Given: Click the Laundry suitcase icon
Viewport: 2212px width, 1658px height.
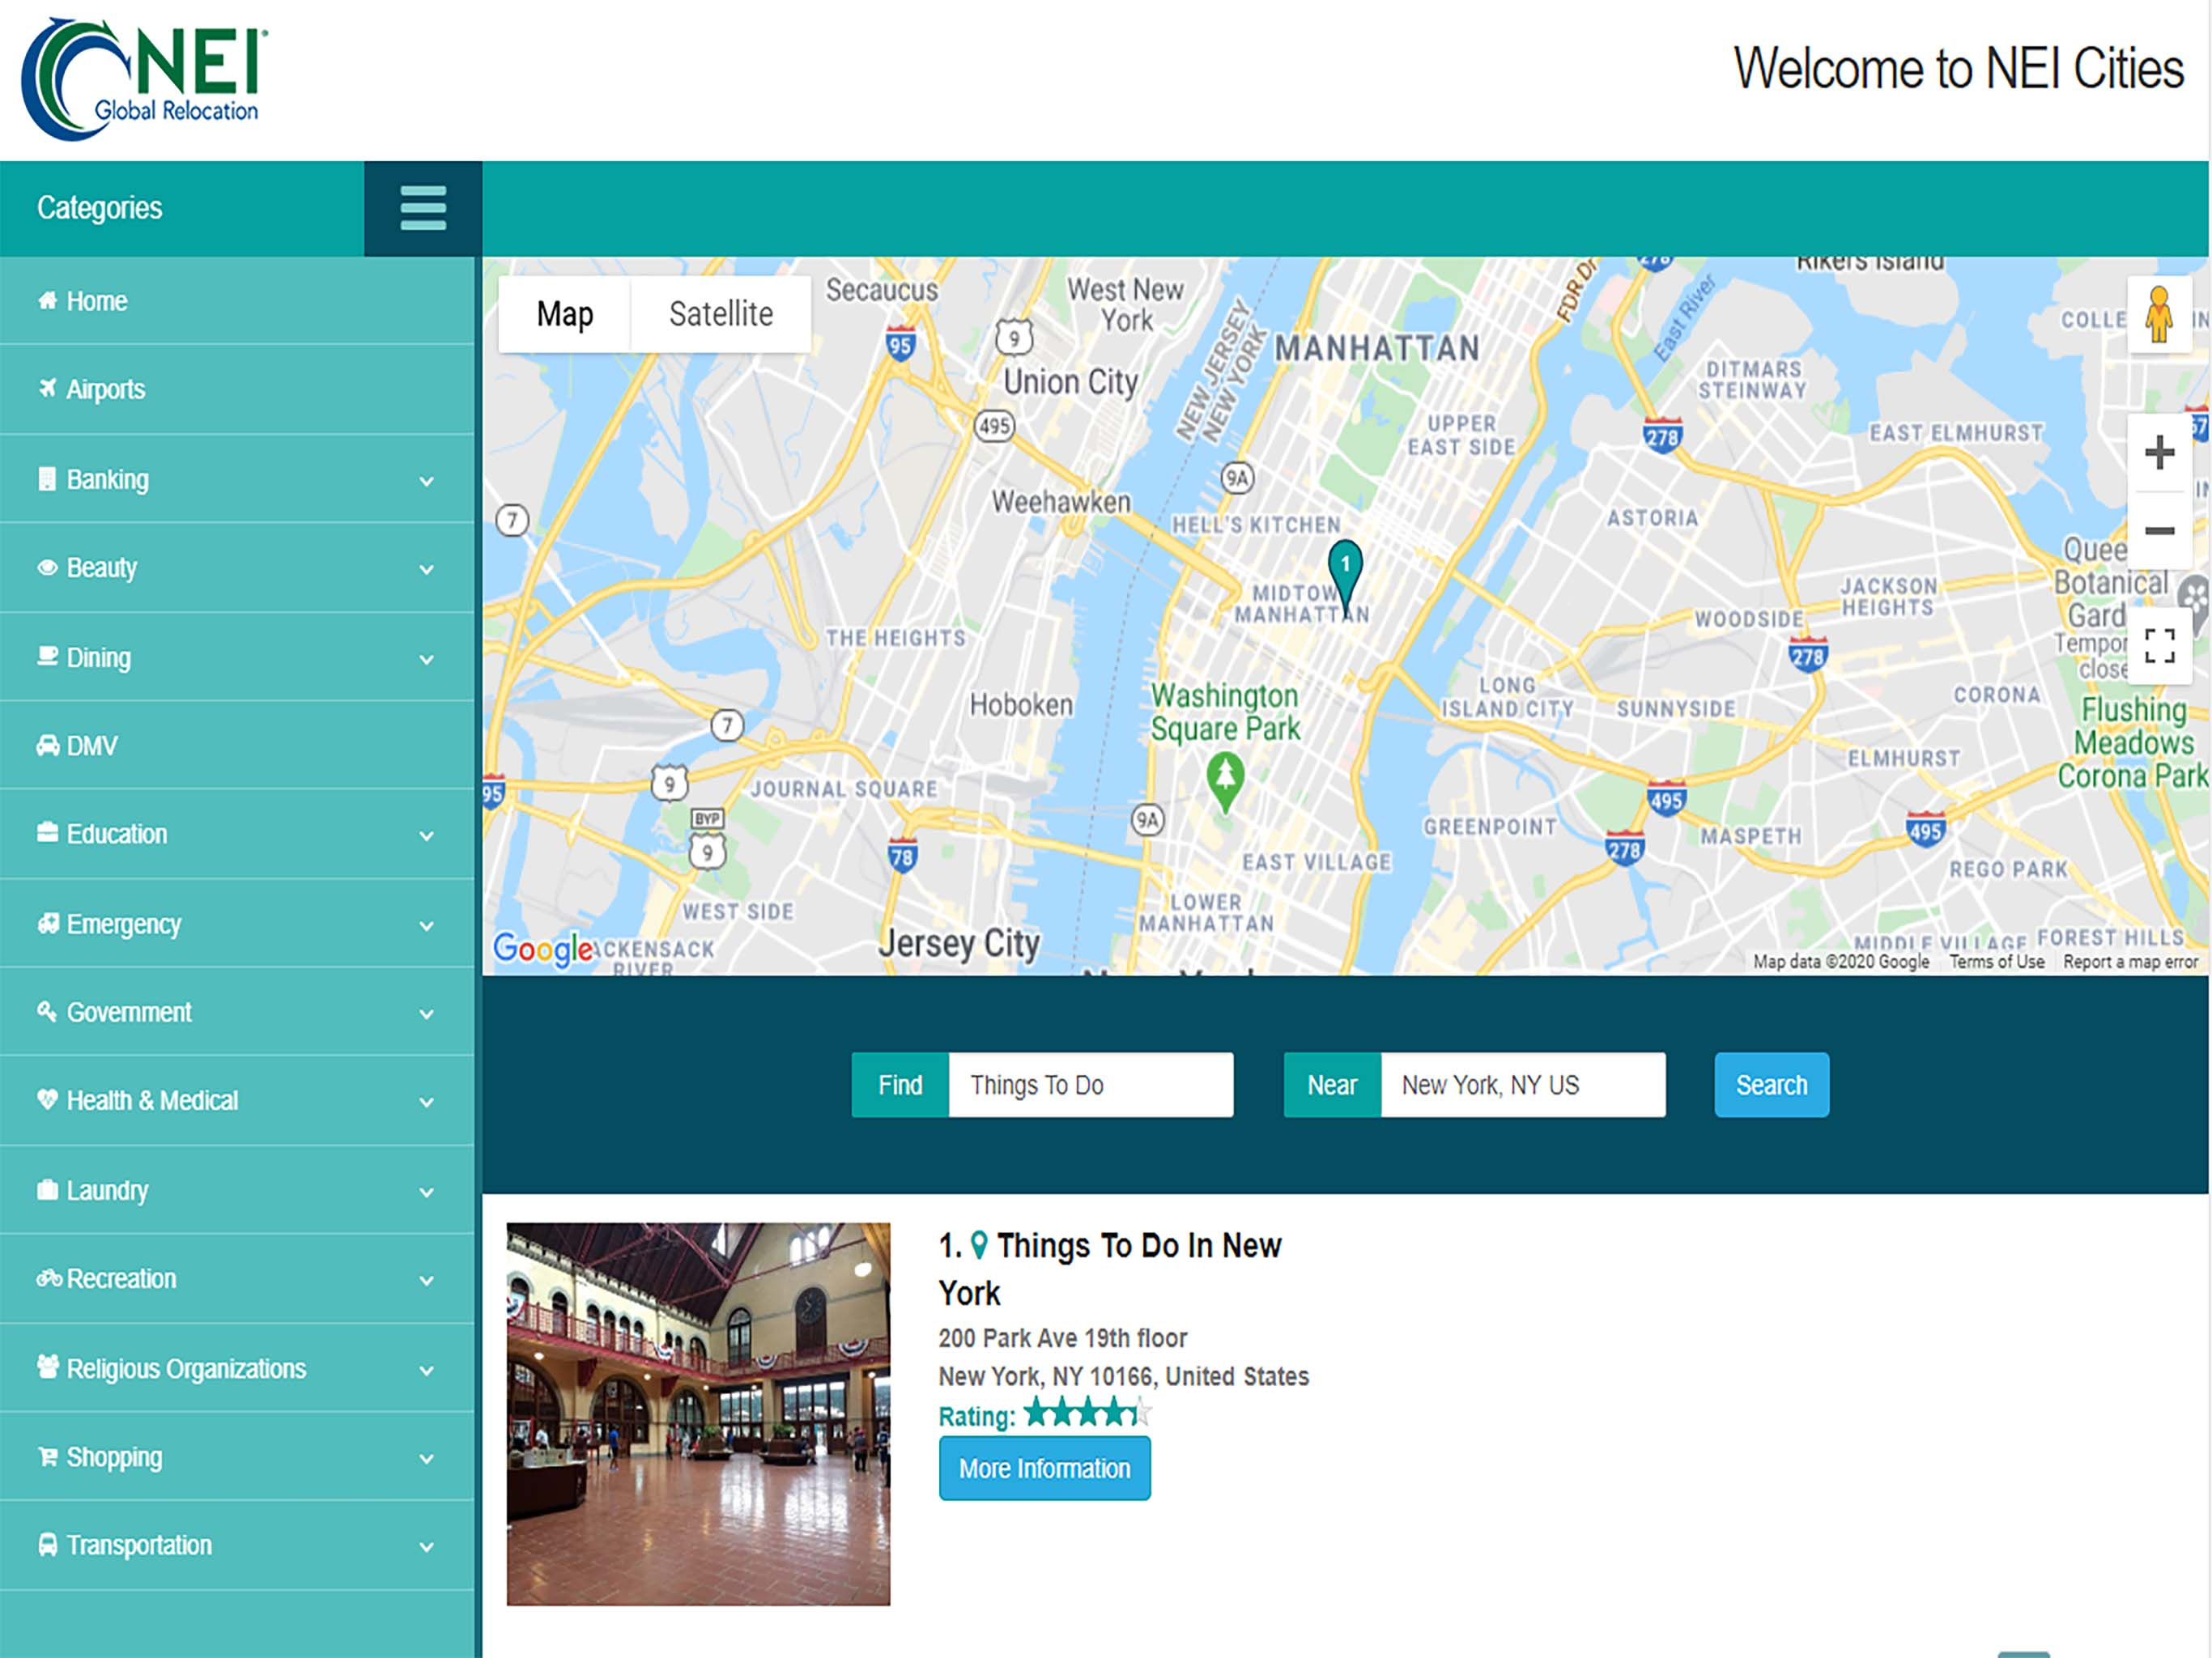Looking at the screenshot, I should tap(47, 1189).
